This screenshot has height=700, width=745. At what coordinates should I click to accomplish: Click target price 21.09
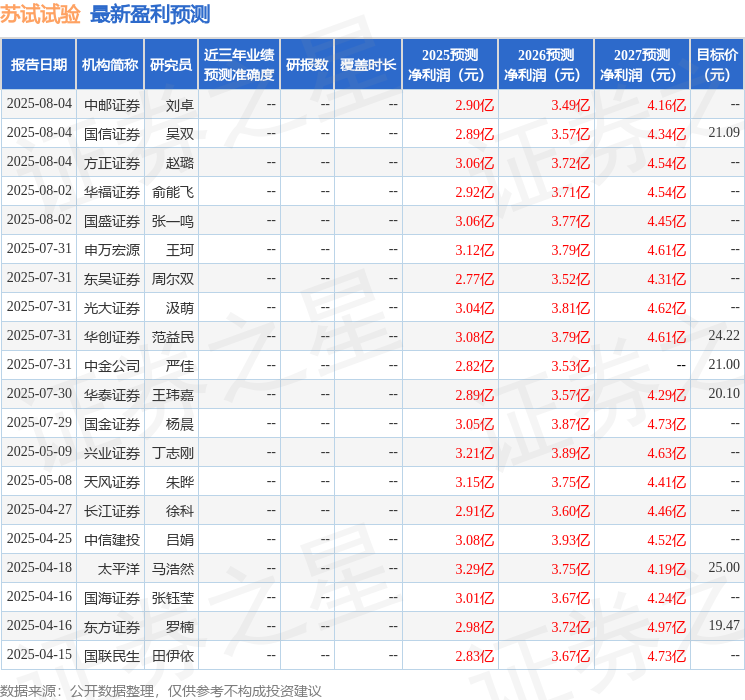724,133
